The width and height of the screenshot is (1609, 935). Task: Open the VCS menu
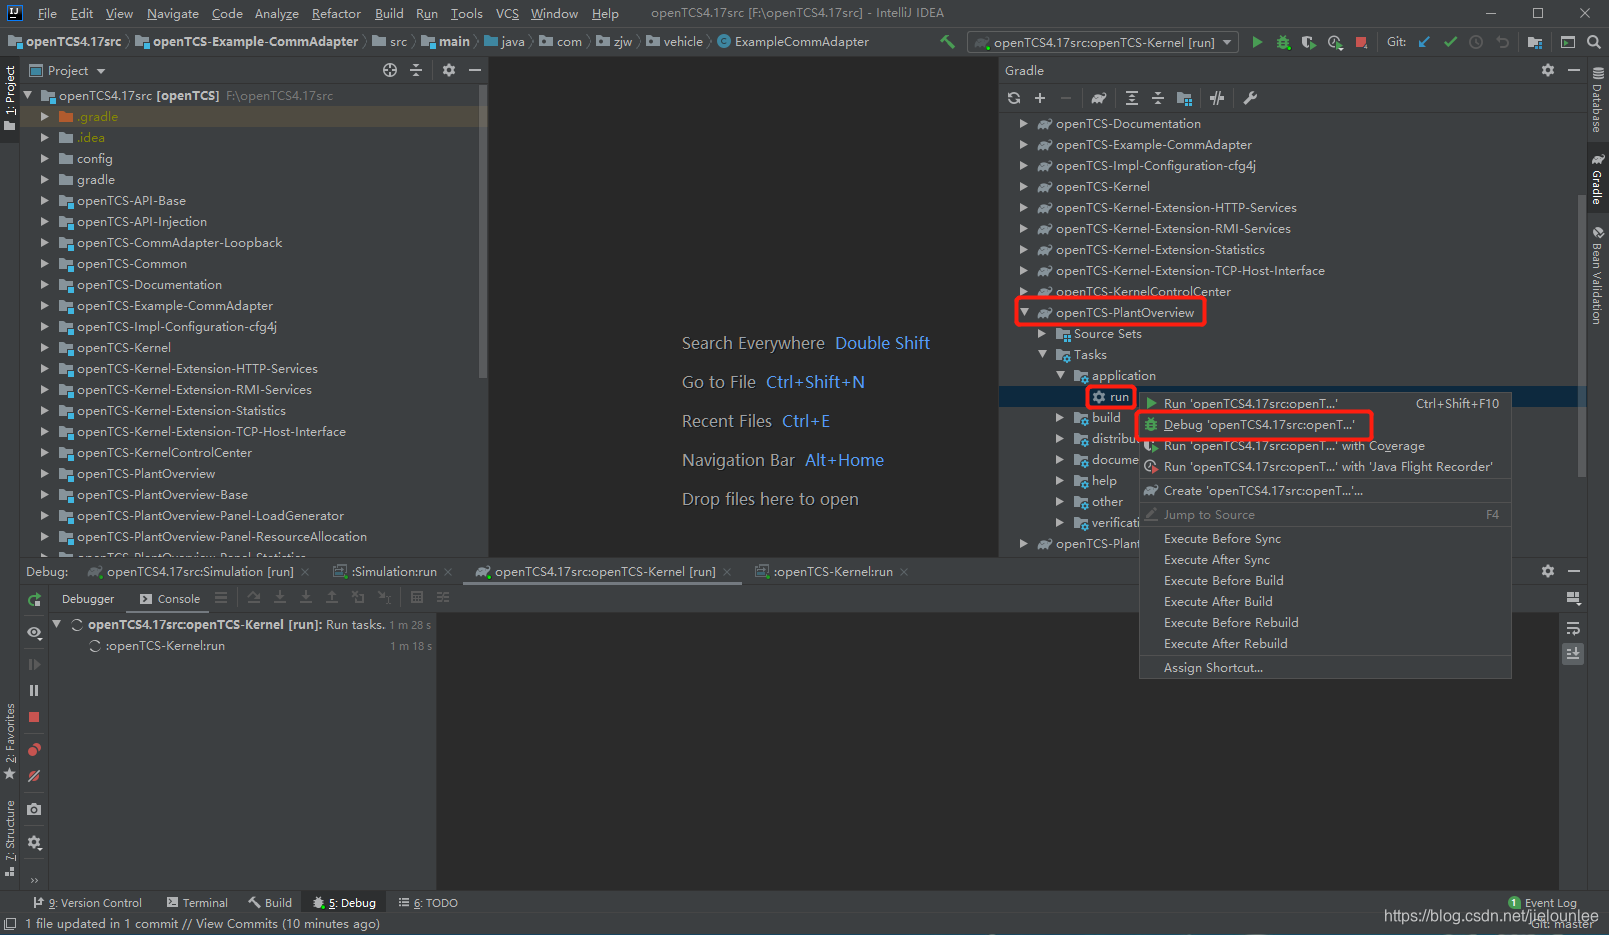tap(507, 13)
